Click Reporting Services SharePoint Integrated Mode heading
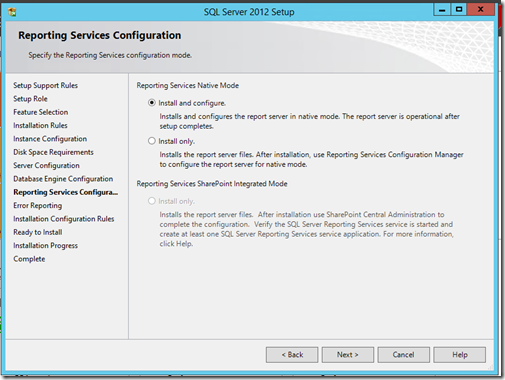Viewport: 505px width, 380px height. pos(212,184)
